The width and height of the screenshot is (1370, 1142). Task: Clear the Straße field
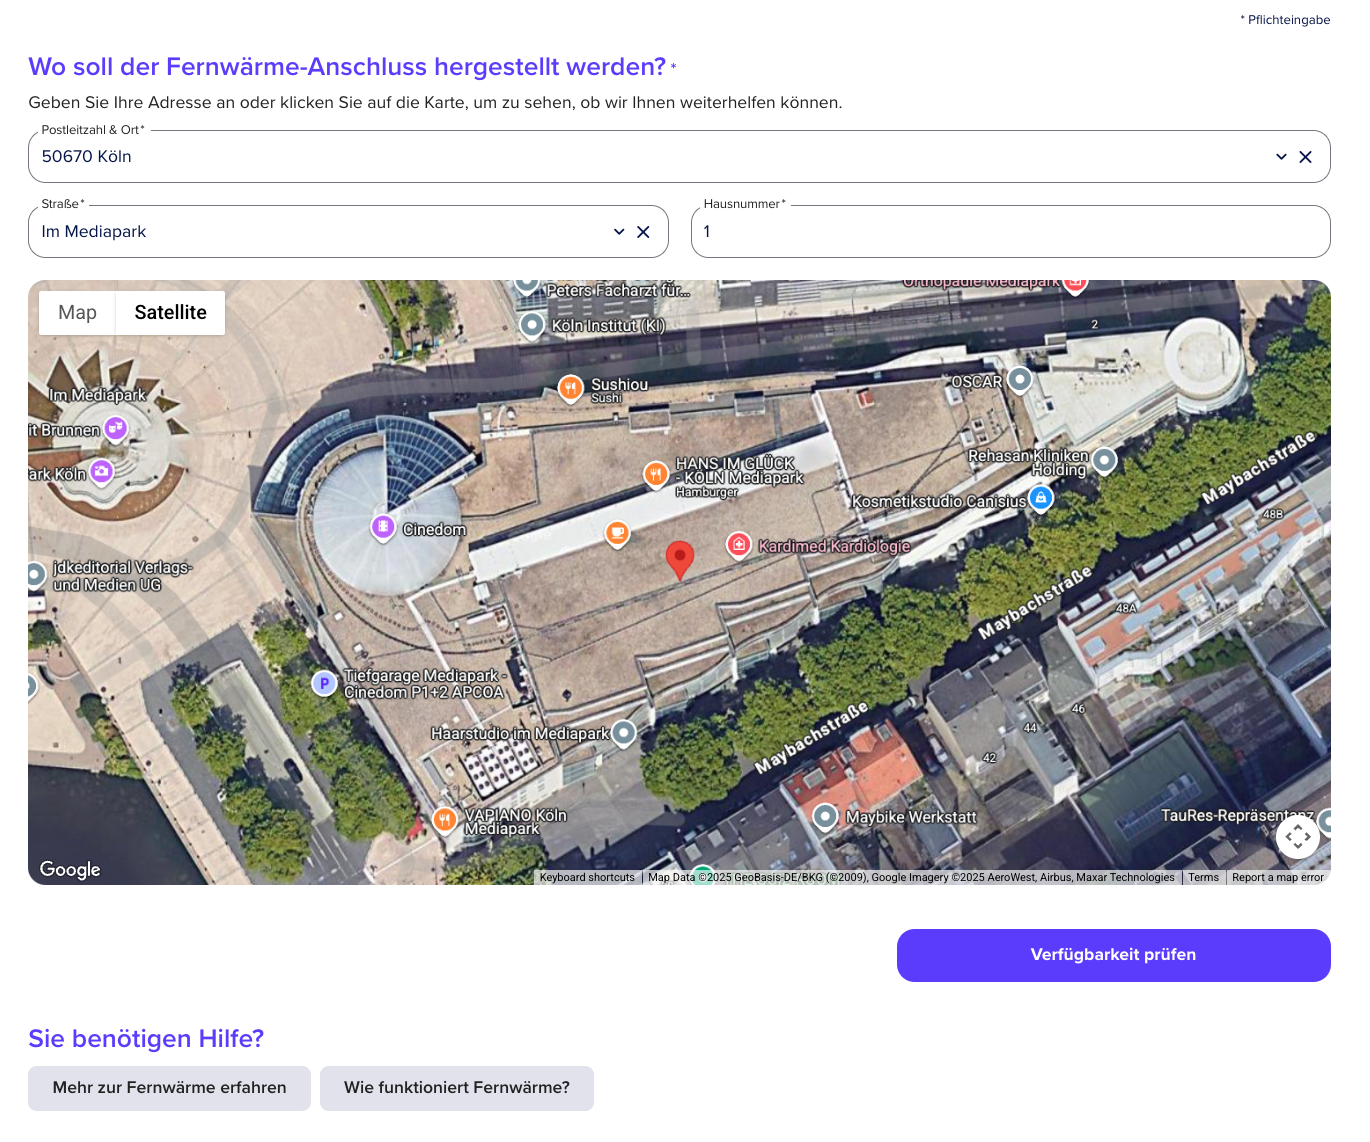[643, 232]
